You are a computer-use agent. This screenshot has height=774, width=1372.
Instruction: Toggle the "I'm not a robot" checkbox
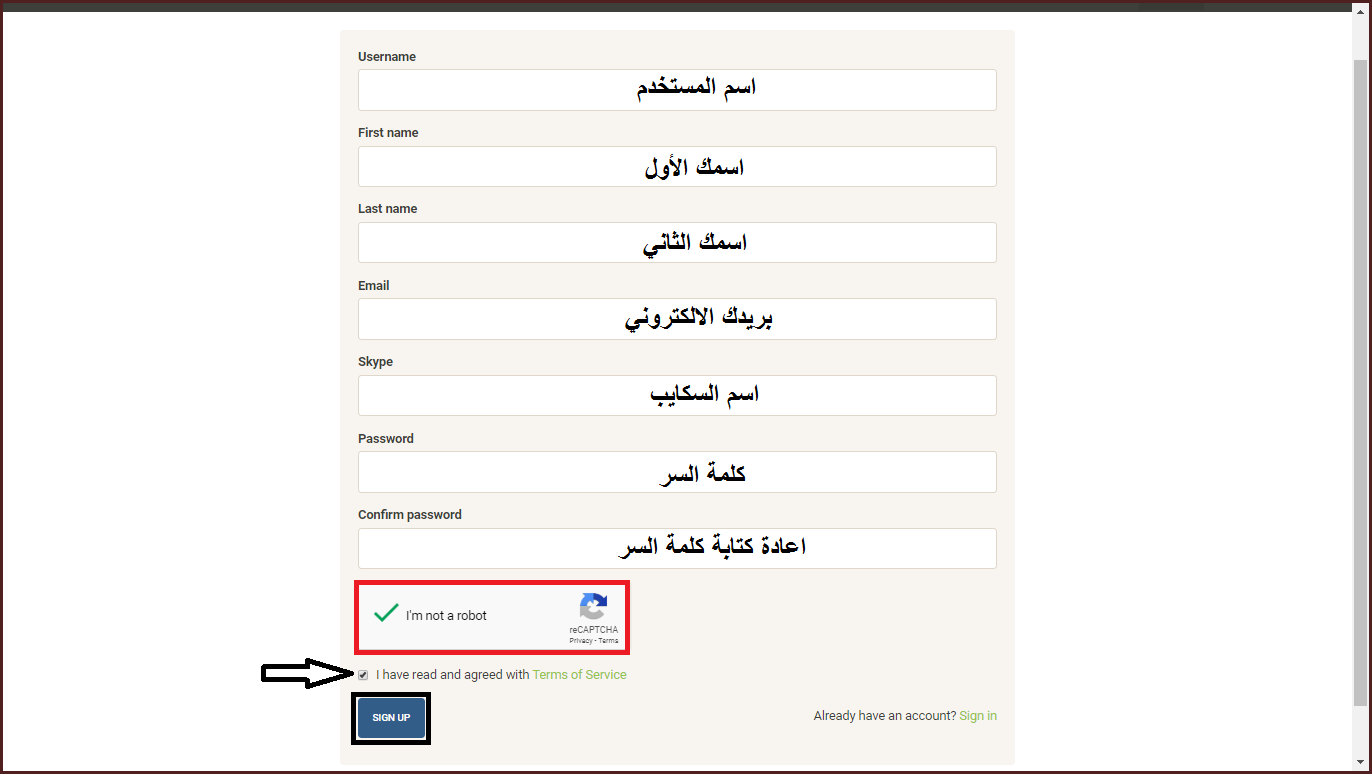point(386,614)
